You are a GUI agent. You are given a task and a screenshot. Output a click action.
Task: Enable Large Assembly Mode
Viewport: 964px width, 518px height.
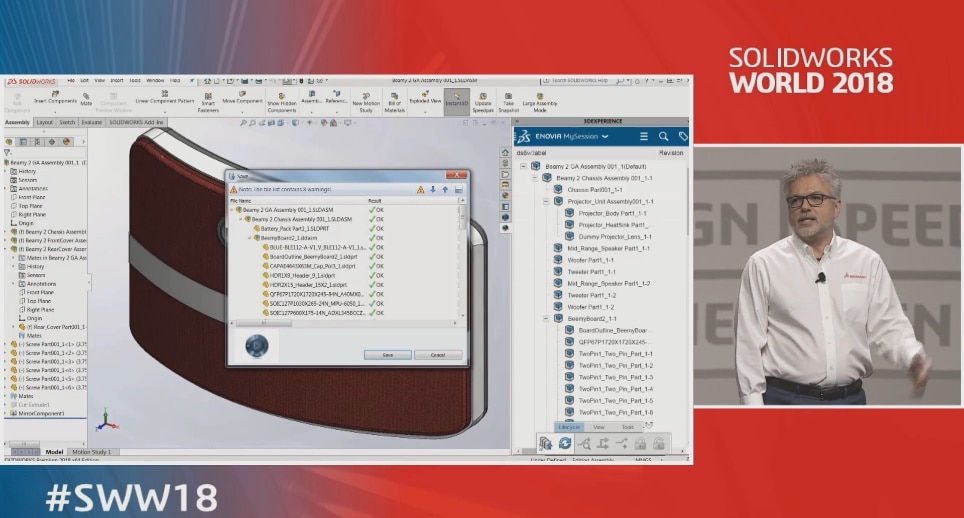coord(540,103)
